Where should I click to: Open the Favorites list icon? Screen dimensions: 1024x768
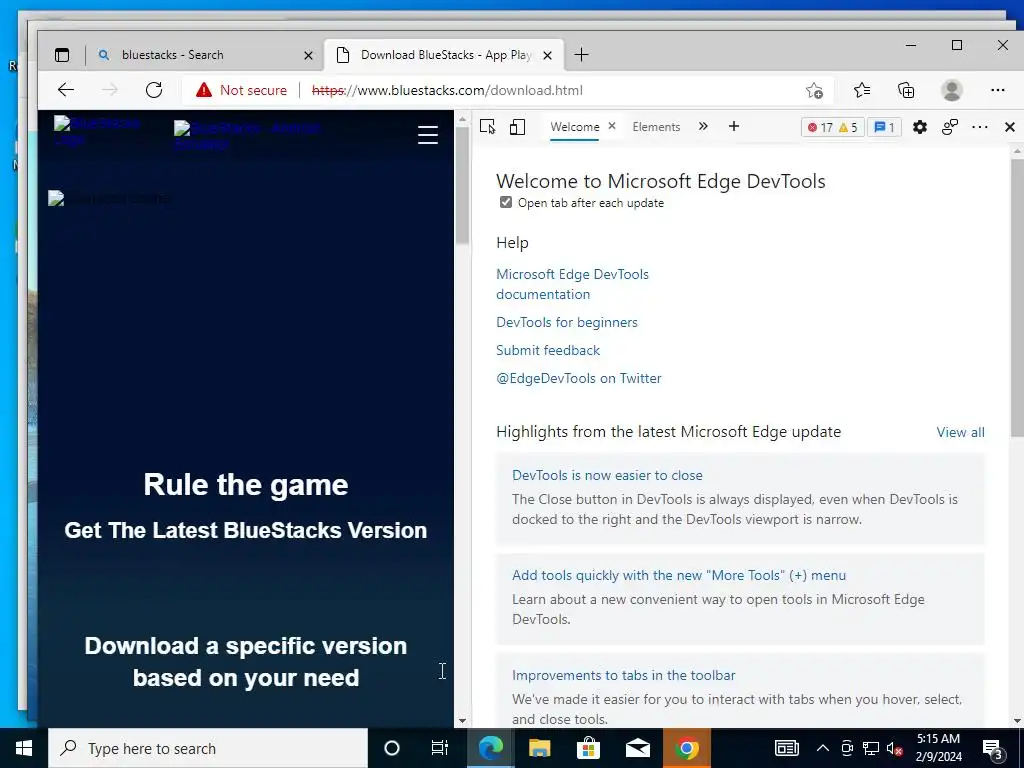click(x=862, y=90)
